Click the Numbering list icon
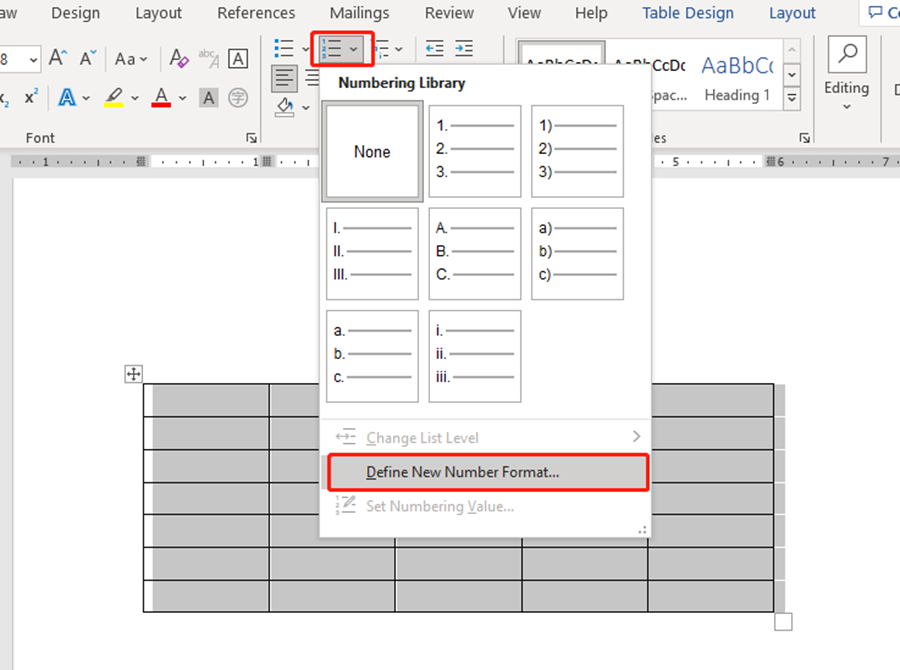Viewport: 900px width, 670px height. click(x=331, y=49)
